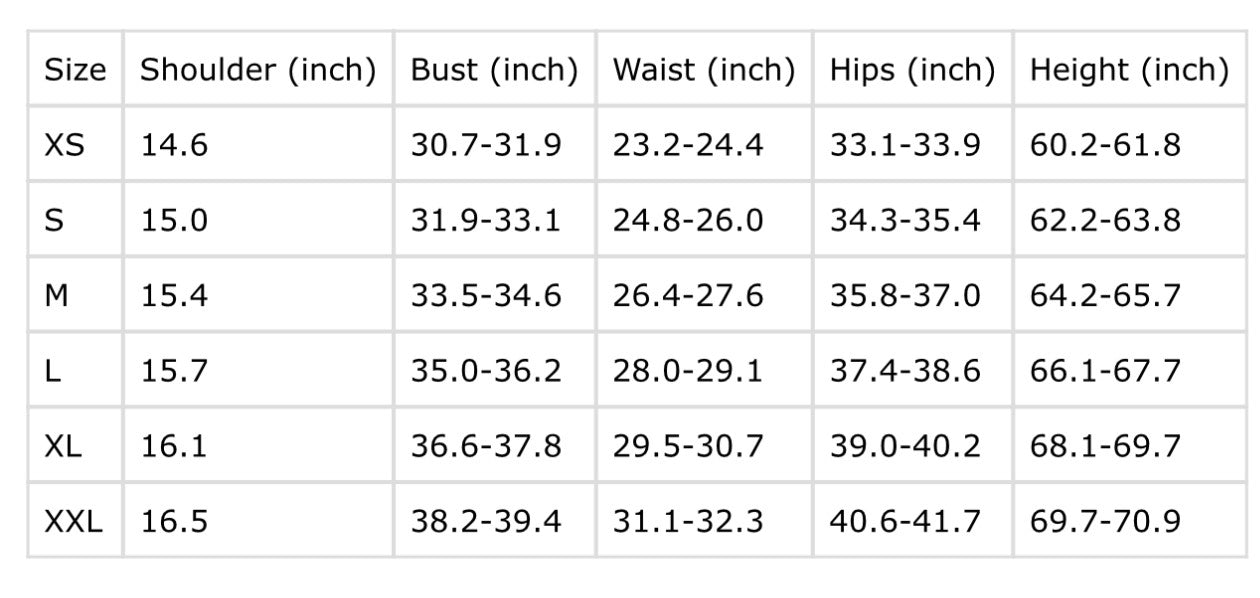Viewport: 1260px width, 598px height.
Task: Select the height range 60.2-61.8 cell
Action: (x=1105, y=145)
